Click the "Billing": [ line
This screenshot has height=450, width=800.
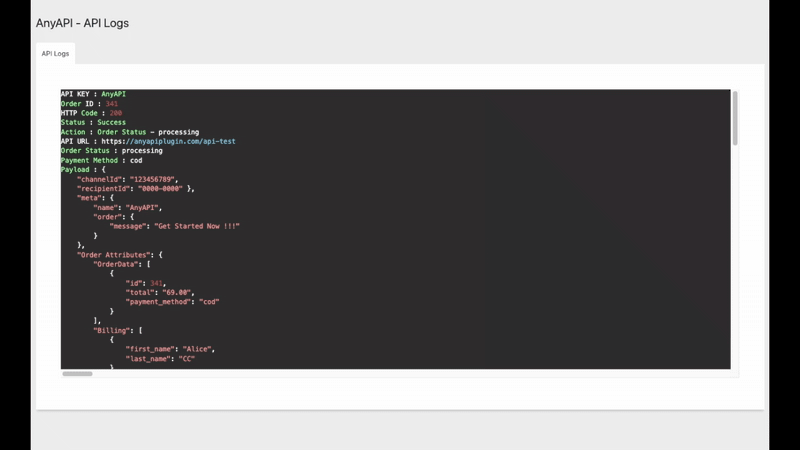118,331
